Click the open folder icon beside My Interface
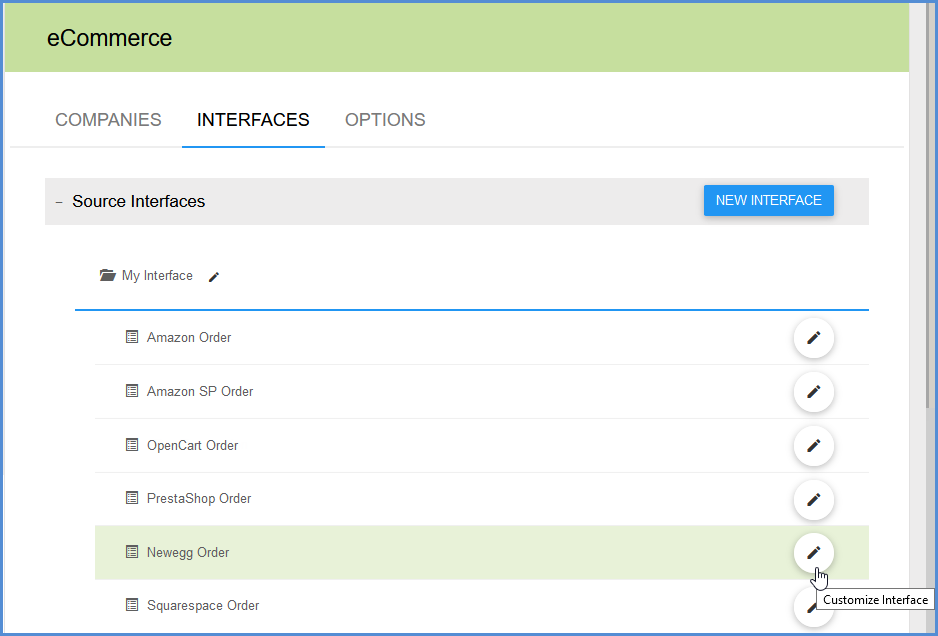The height and width of the screenshot is (636, 938). (x=108, y=276)
